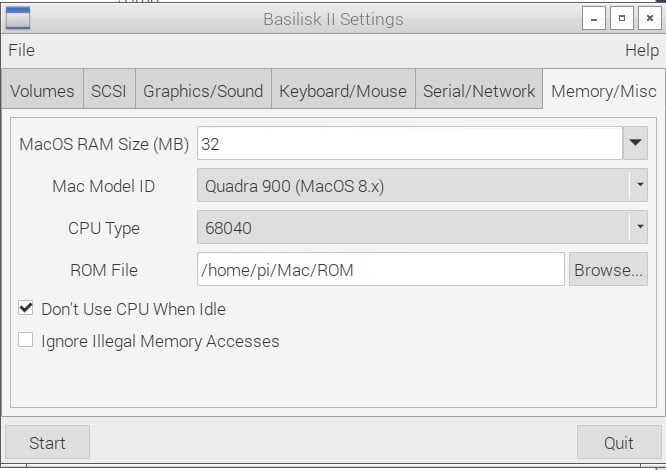The height and width of the screenshot is (470, 666).
Task: Open the Help menu
Action: click(642, 51)
